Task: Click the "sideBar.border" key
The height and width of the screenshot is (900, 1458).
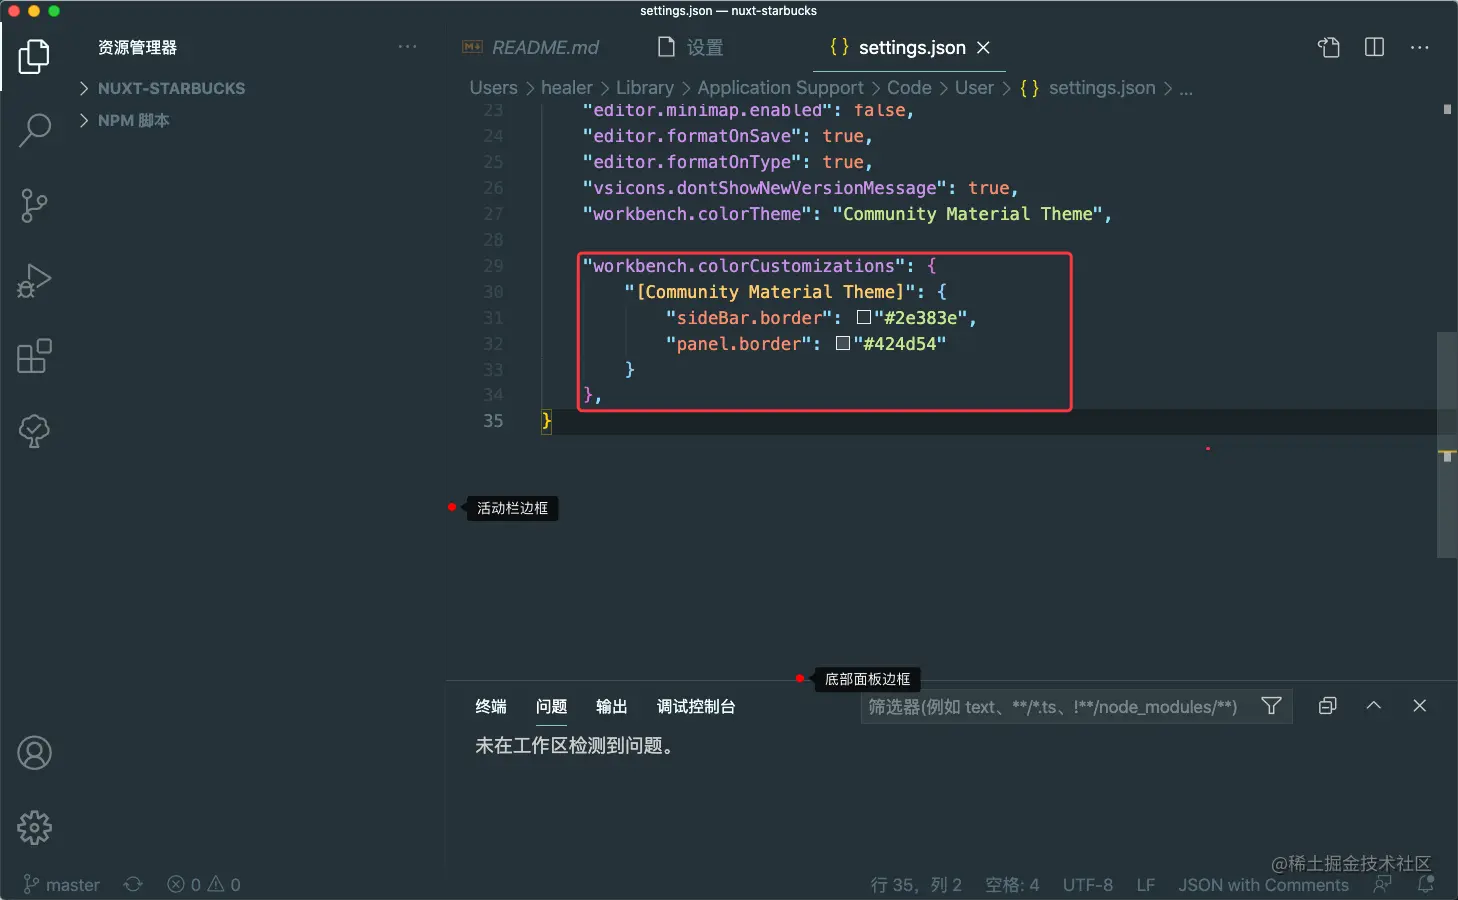Action: point(749,318)
